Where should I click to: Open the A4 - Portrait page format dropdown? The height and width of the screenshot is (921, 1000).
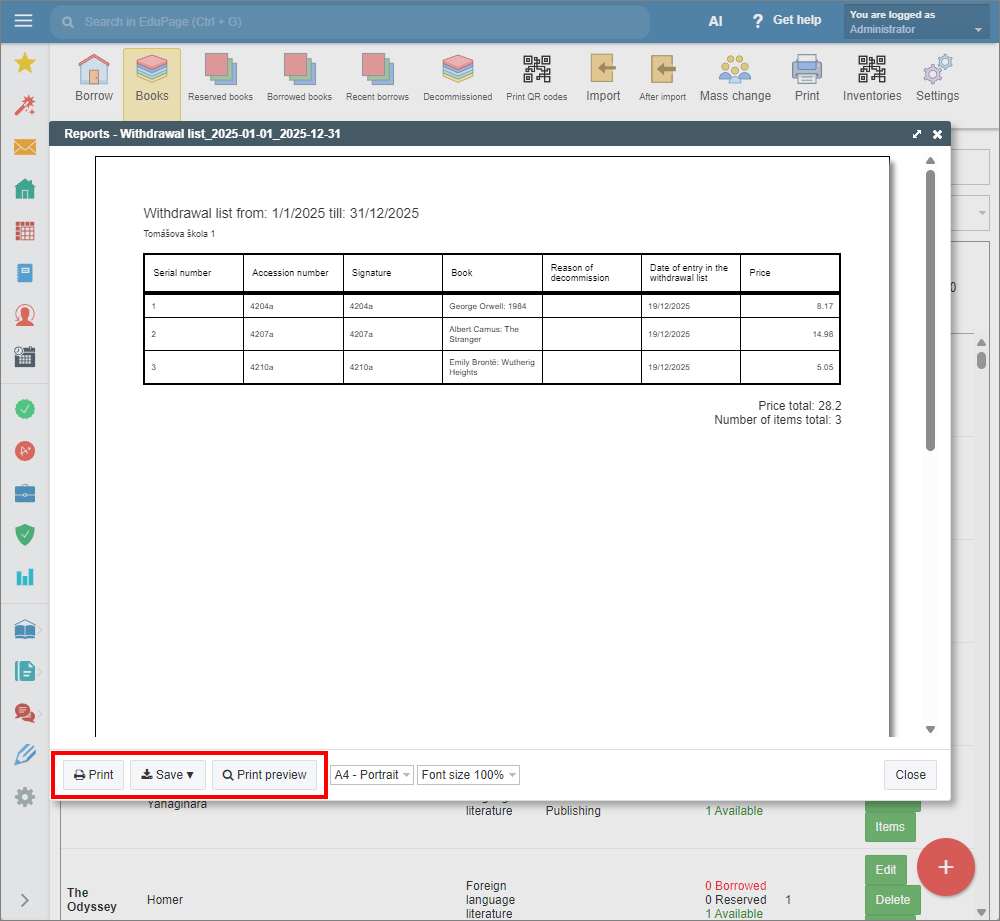372,775
